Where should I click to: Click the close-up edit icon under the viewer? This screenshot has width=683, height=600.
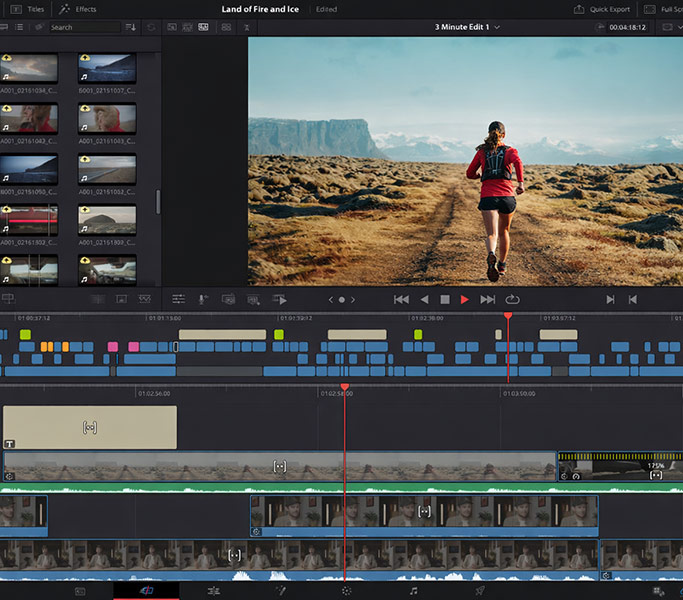[x=253, y=299]
